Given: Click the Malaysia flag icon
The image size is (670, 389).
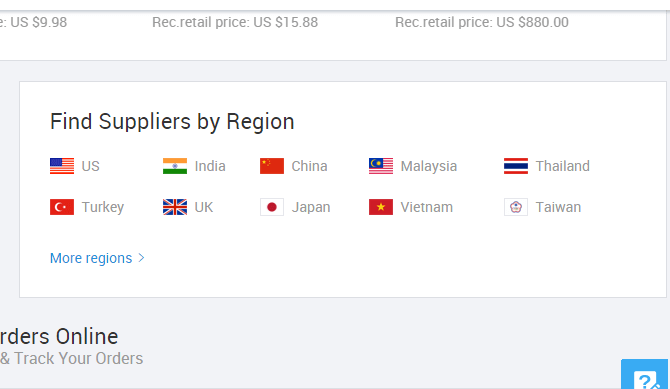Looking at the screenshot, I should coord(381,166).
